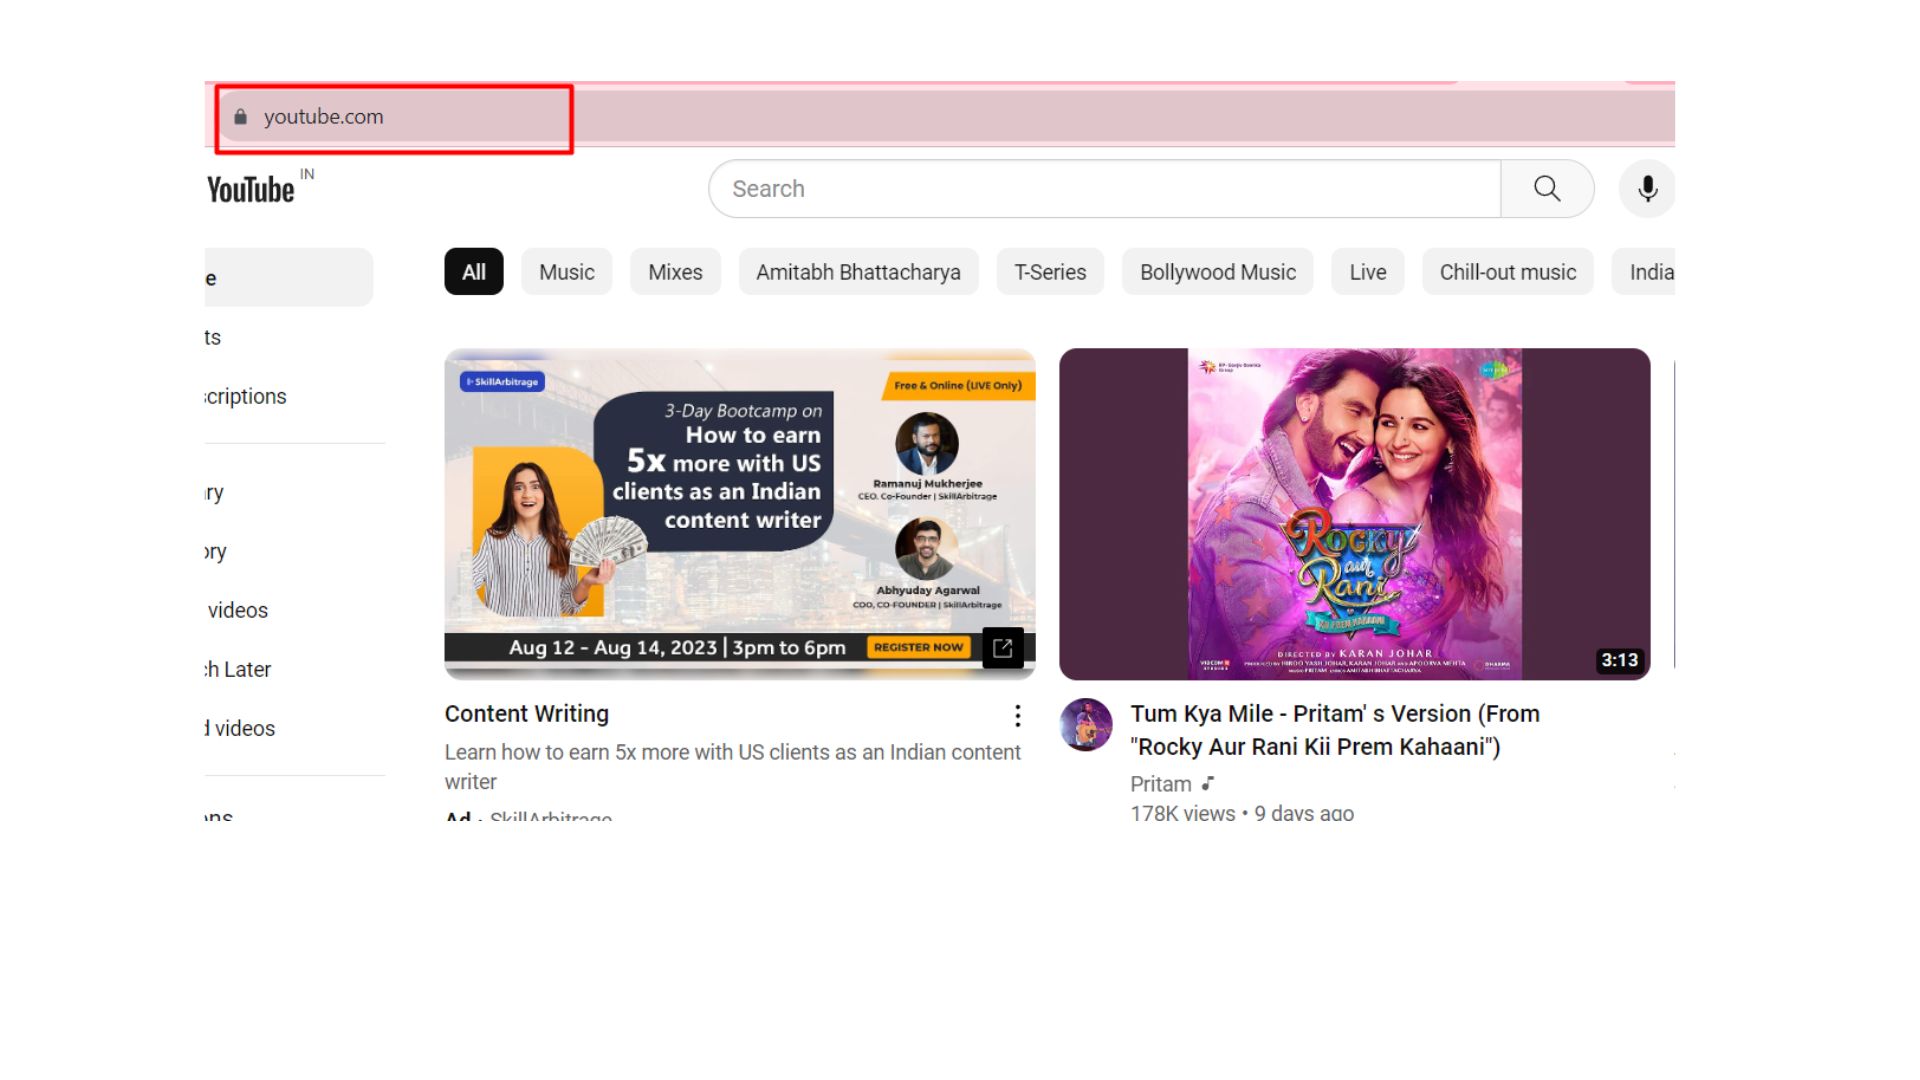Viewport: 1920px width, 1080px height.
Task: Select the Music filter chip
Action: 567,272
